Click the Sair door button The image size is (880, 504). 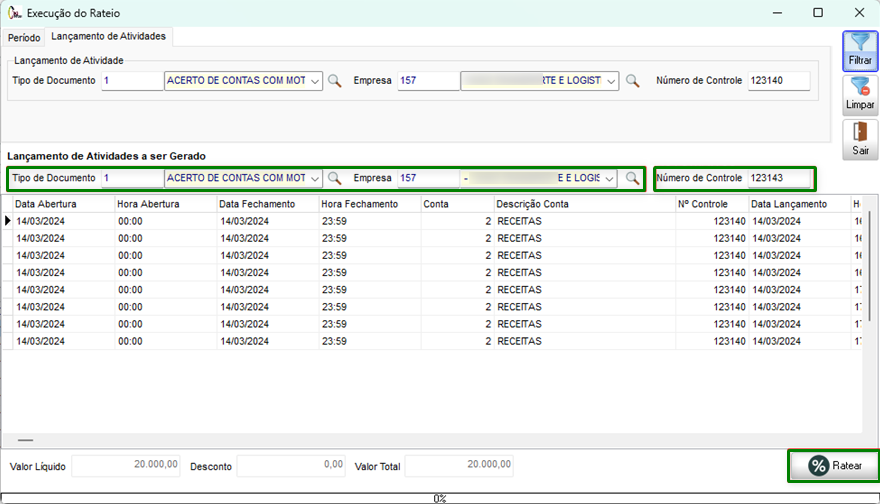(x=860, y=140)
